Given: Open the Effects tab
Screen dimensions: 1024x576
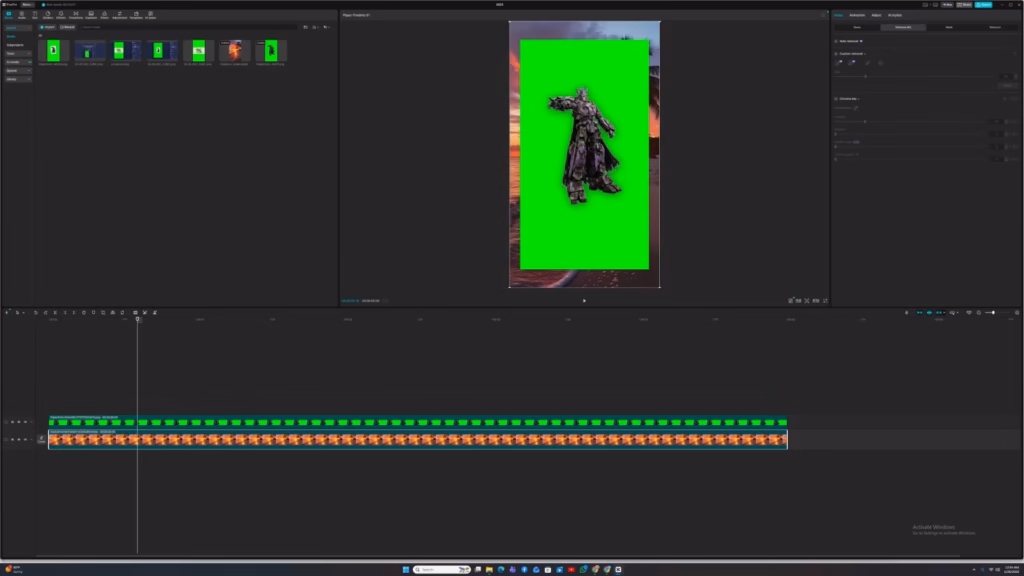Looking at the screenshot, I should tap(61, 14).
